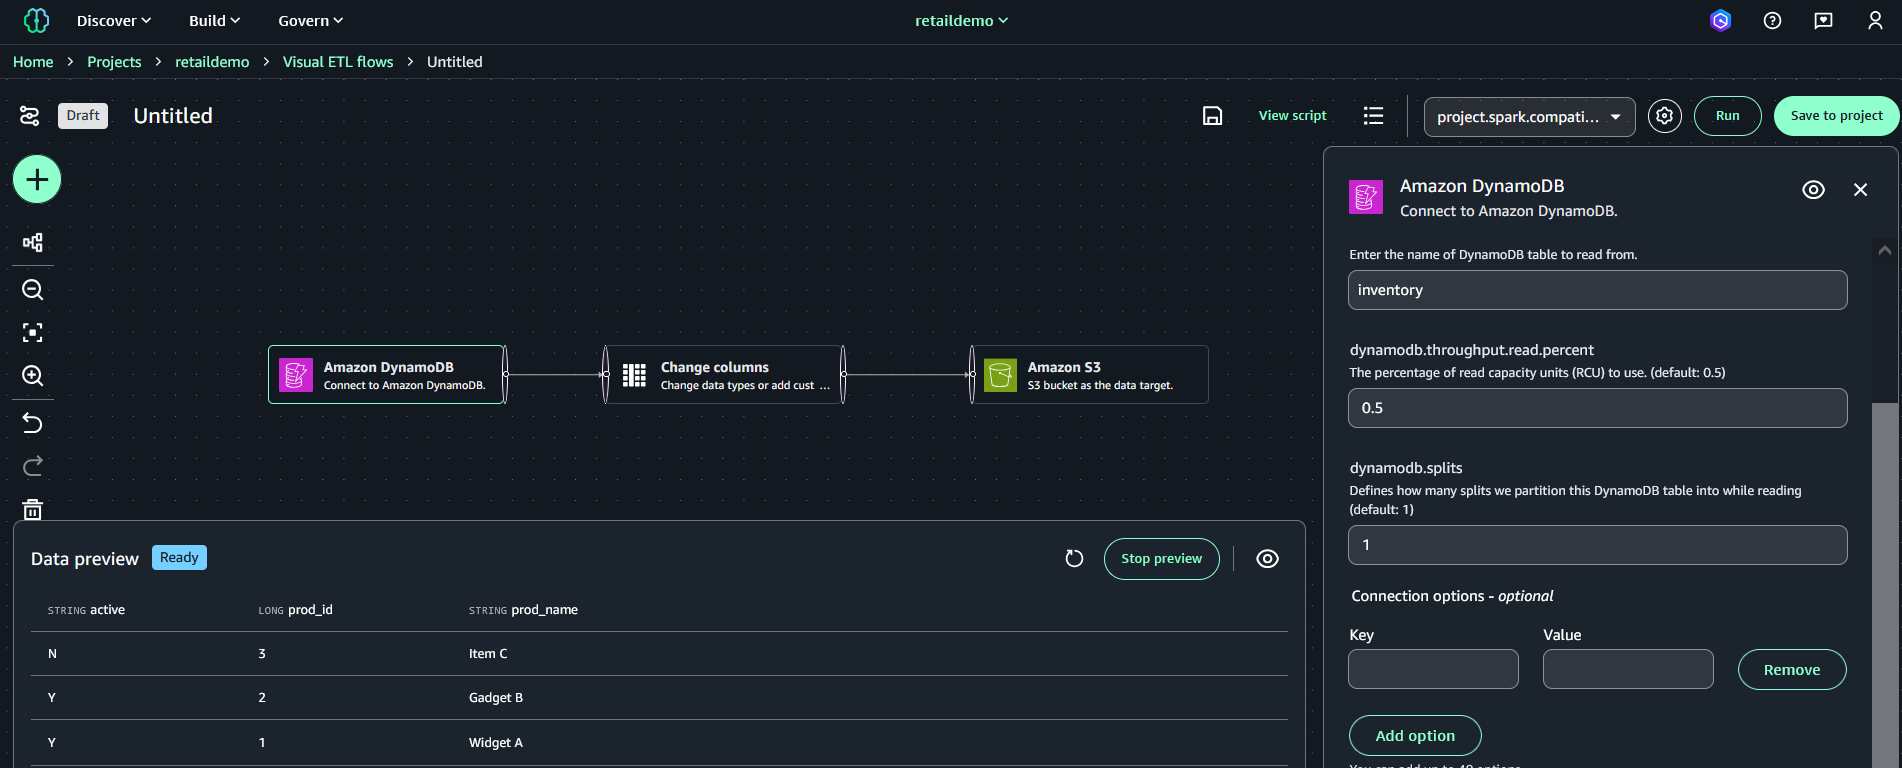Click the DynamoDB table name field
Image resolution: width=1902 pixels, height=768 pixels.
tap(1597, 290)
